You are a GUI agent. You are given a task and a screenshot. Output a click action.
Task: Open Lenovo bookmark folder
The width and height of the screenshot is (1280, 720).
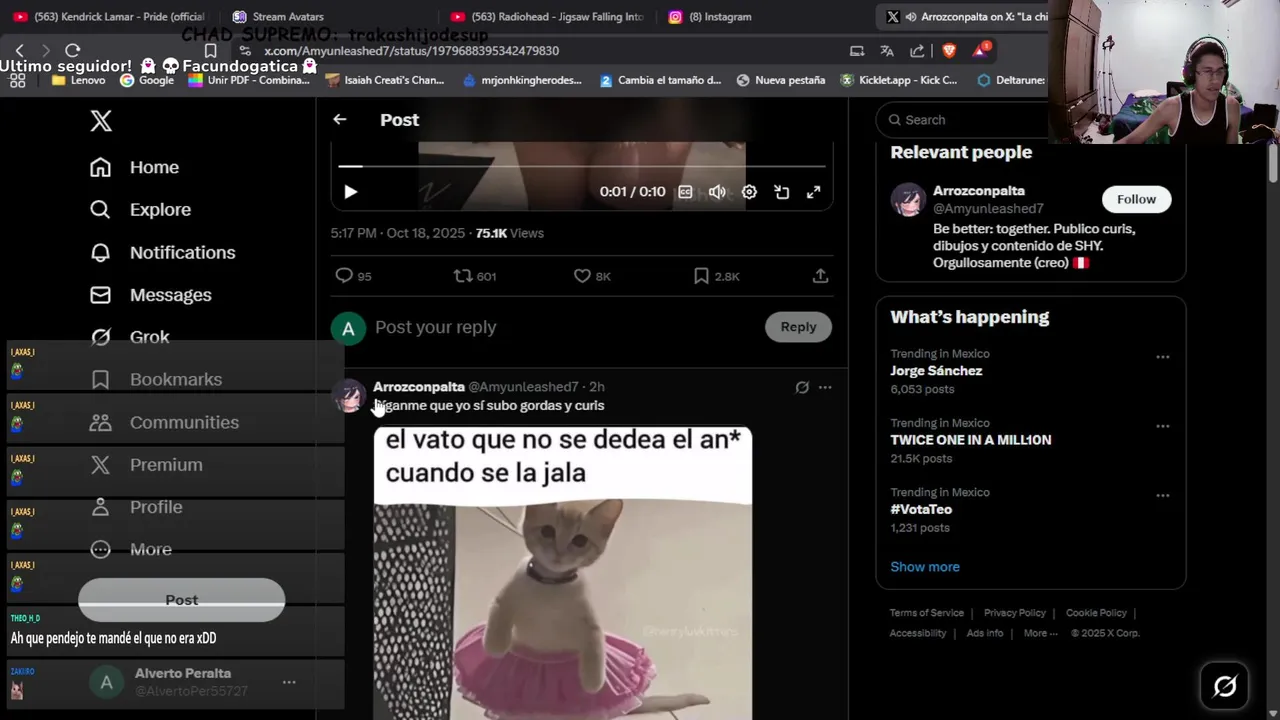(78, 80)
